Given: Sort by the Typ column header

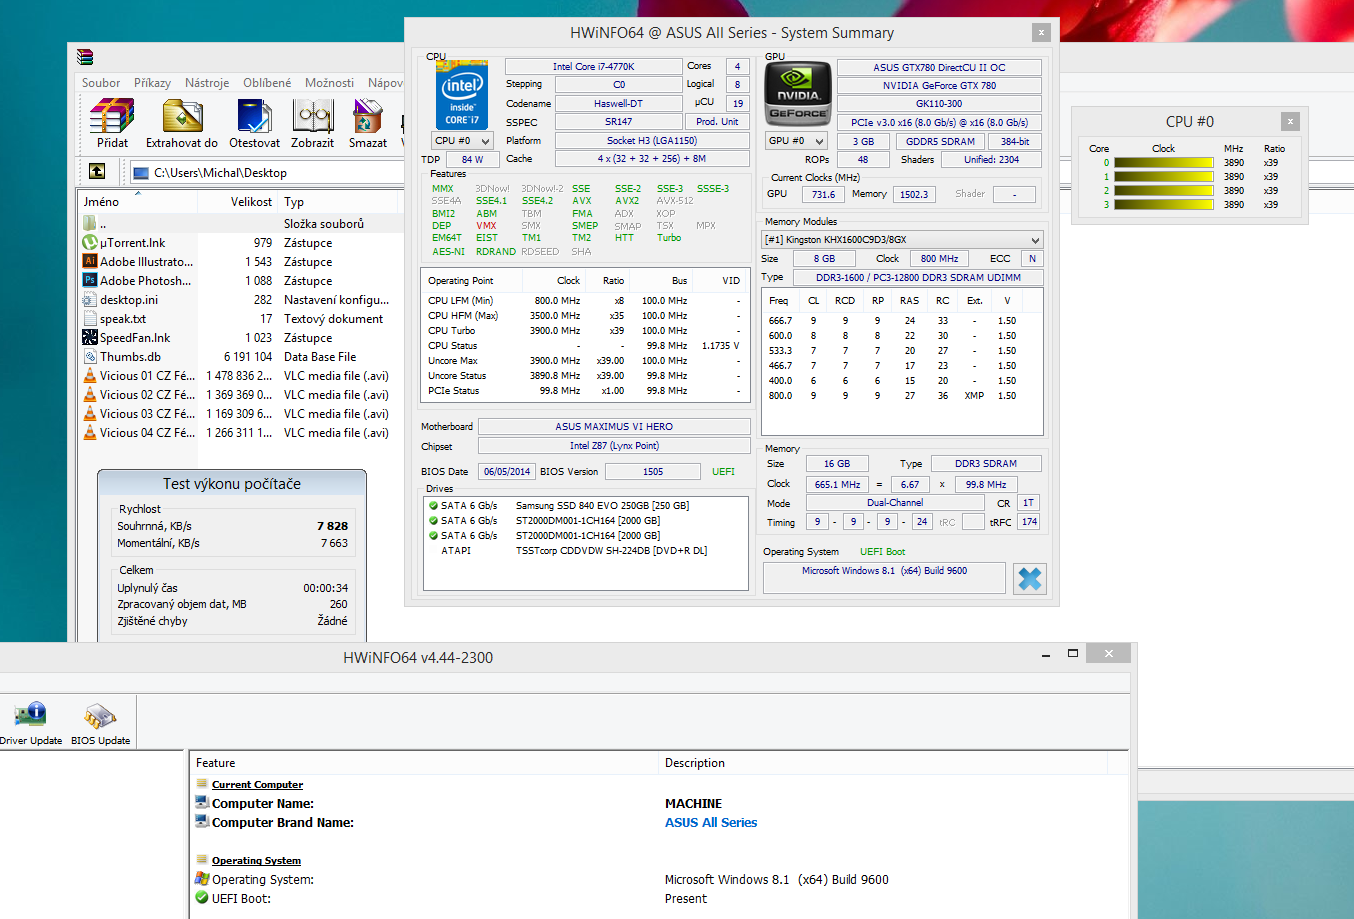Looking at the screenshot, I should coord(340,201).
